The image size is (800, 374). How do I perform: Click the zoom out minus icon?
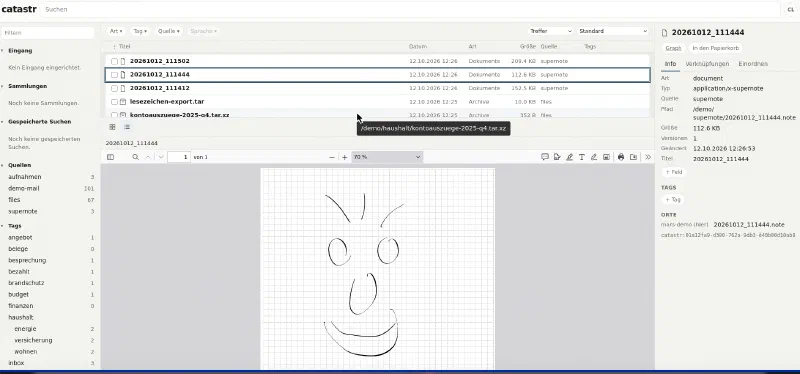(332, 157)
